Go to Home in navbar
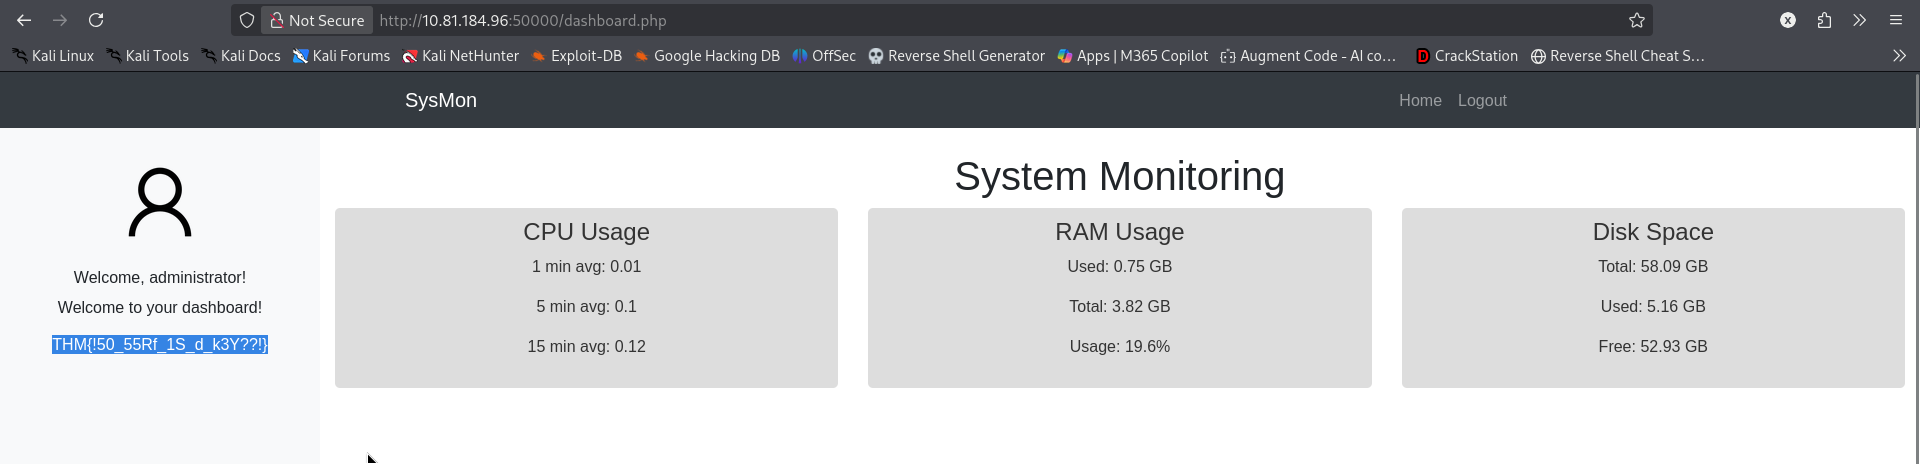 coord(1420,100)
